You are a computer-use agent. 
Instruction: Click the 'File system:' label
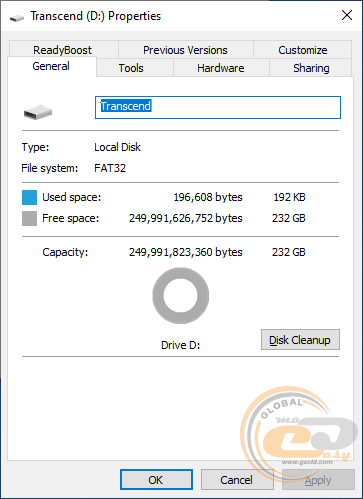click(50, 168)
